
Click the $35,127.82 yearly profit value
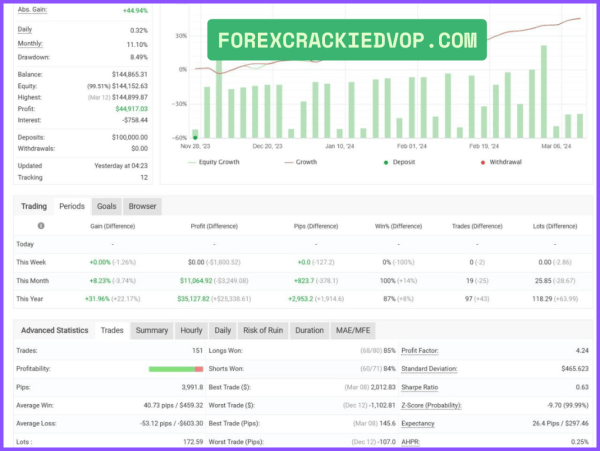pos(193,299)
